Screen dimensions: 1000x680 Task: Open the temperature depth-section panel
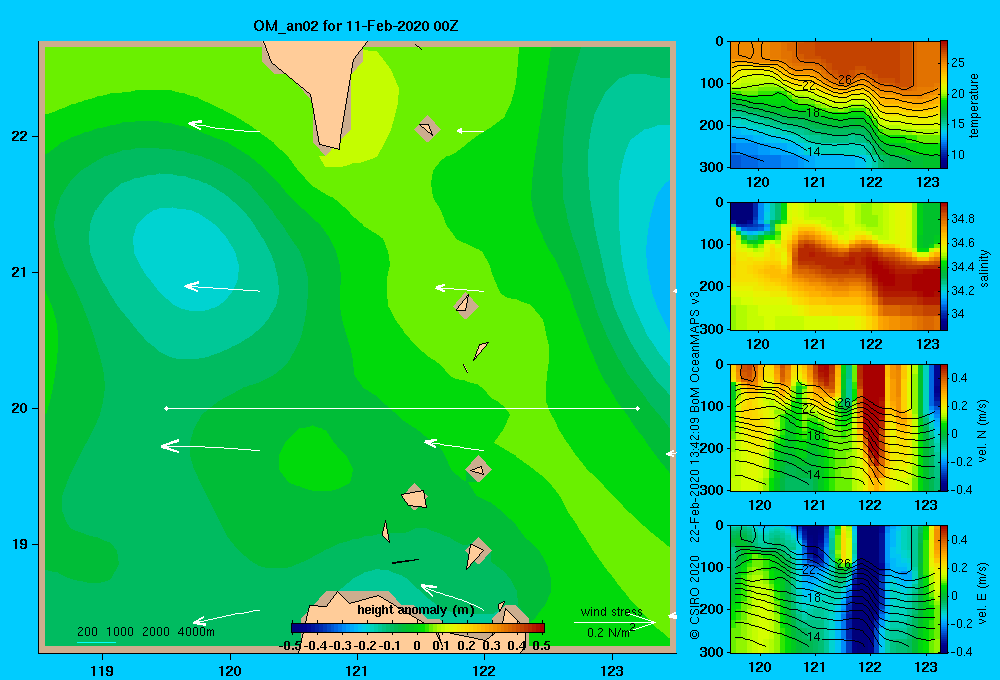835,105
